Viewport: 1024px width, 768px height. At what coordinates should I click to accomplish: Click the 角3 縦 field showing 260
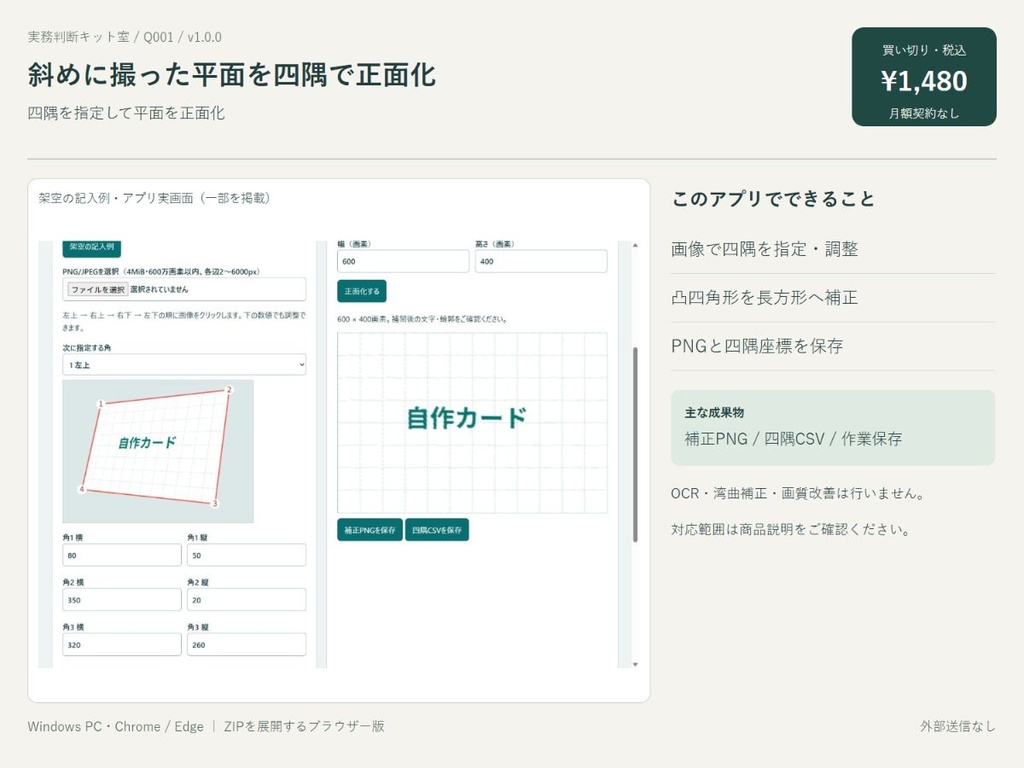point(246,645)
